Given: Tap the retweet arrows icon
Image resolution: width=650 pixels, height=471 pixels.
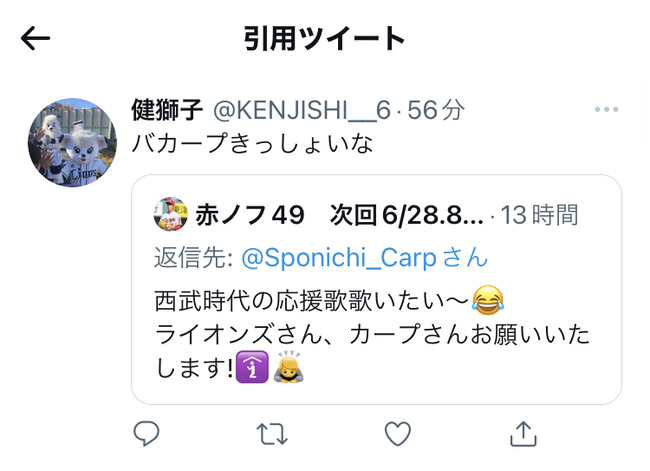Looking at the screenshot, I should tap(272, 434).
